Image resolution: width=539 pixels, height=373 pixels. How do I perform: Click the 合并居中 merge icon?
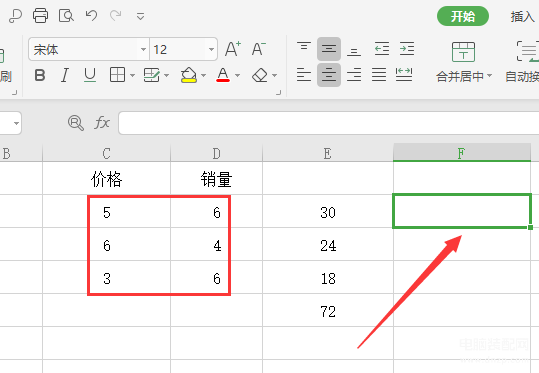coord(463,52)
